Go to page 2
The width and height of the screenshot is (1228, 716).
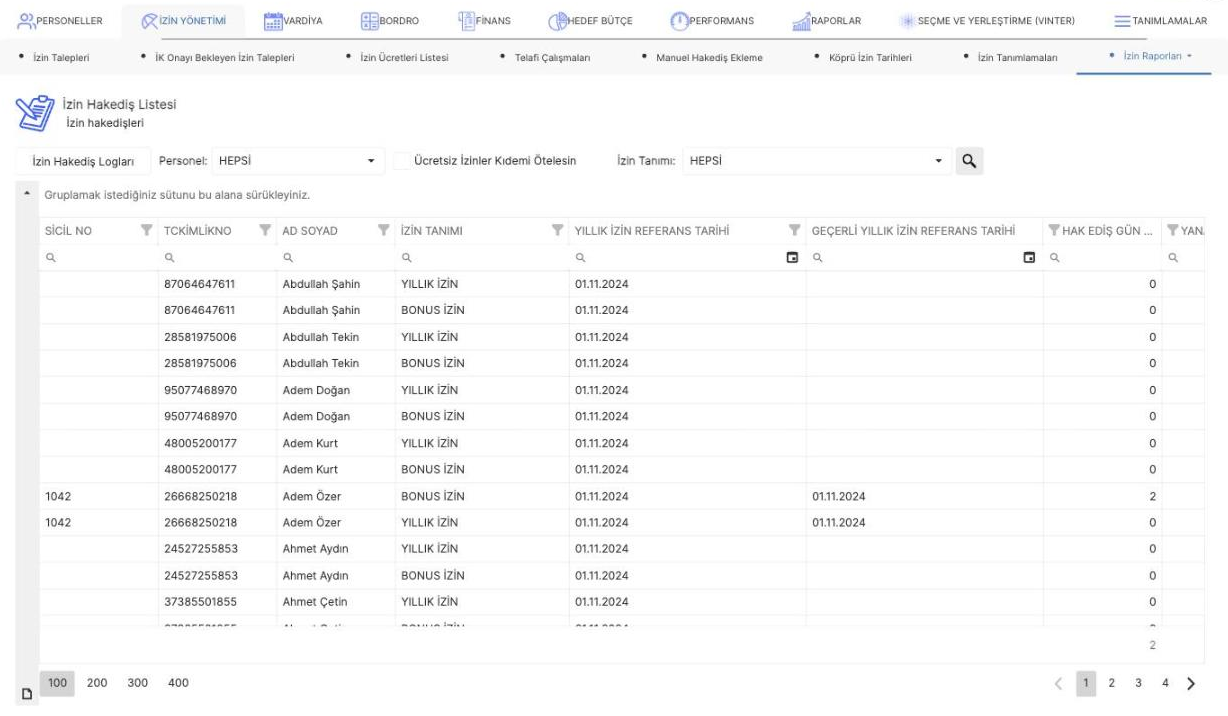point(1111,683)
